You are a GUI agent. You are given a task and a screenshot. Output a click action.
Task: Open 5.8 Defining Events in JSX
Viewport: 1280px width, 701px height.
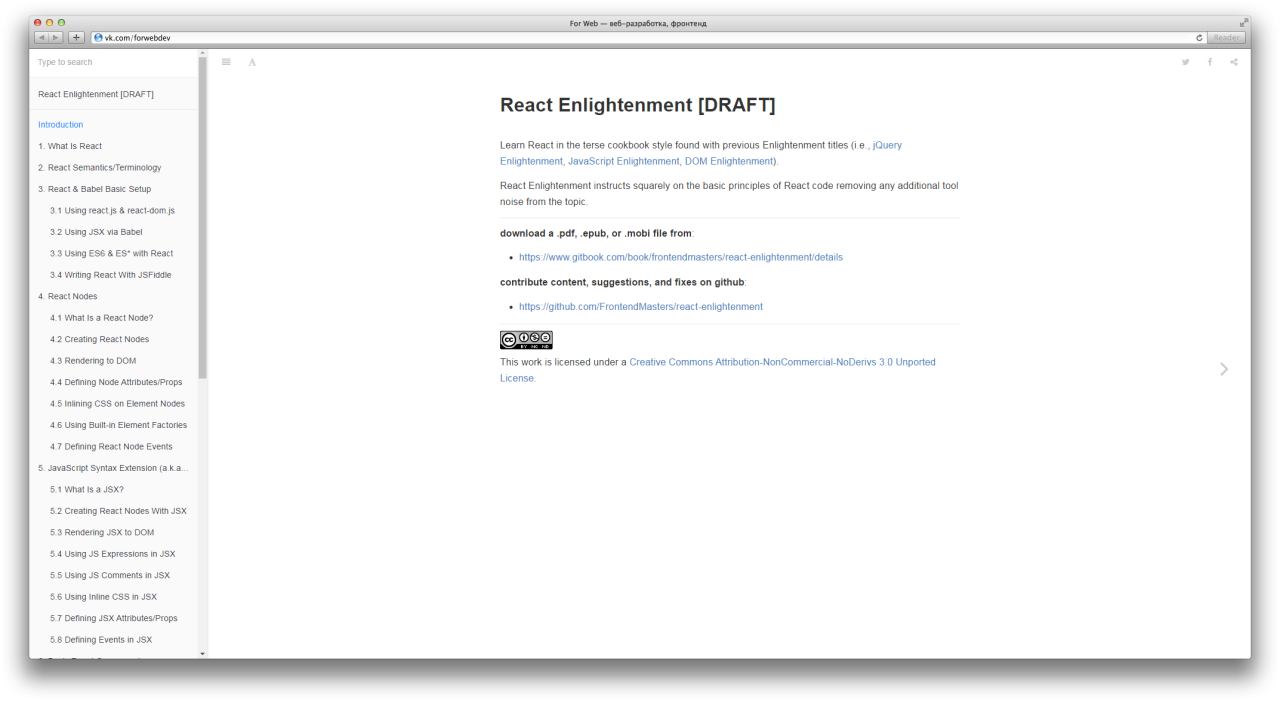pyautogui.click(x=101, y=640)
